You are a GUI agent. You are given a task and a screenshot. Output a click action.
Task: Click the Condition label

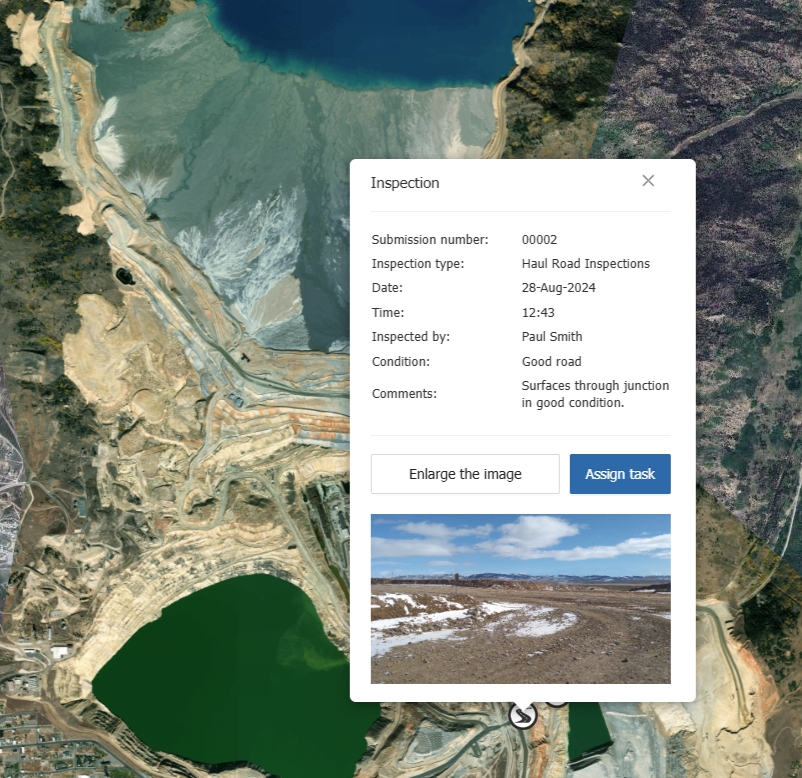(401, 362)
